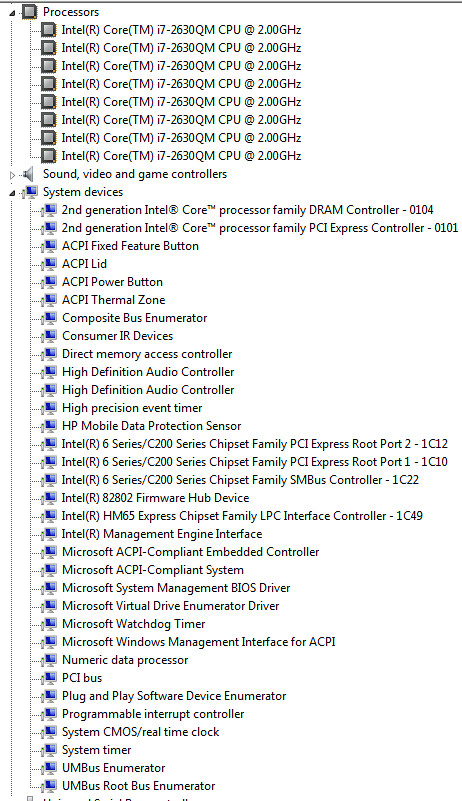Click the High precision event timer icon

pyautogui.click(x=49, y=408)
